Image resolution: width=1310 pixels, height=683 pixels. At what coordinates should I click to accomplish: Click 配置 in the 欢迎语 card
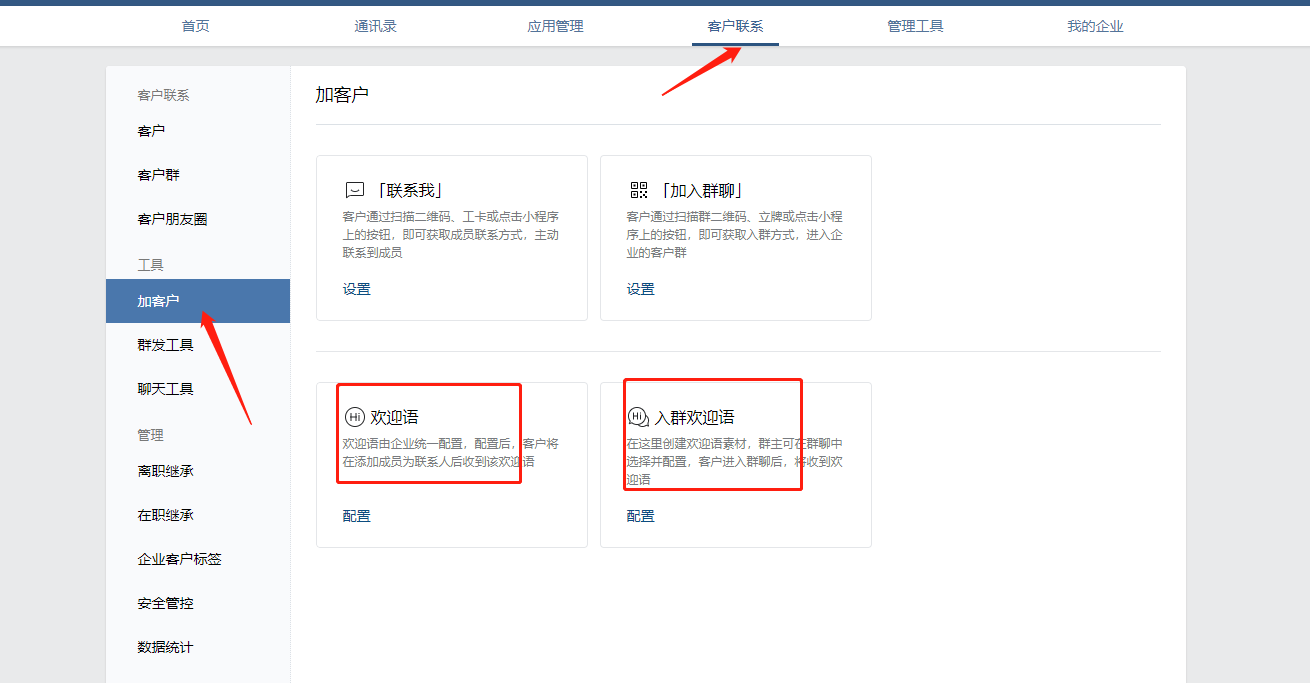(356, 516)
